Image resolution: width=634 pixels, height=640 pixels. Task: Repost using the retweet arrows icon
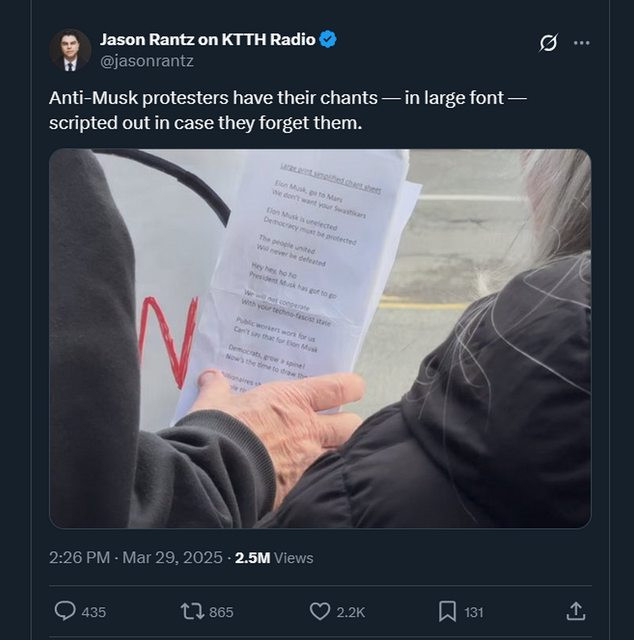click(193, 611)
